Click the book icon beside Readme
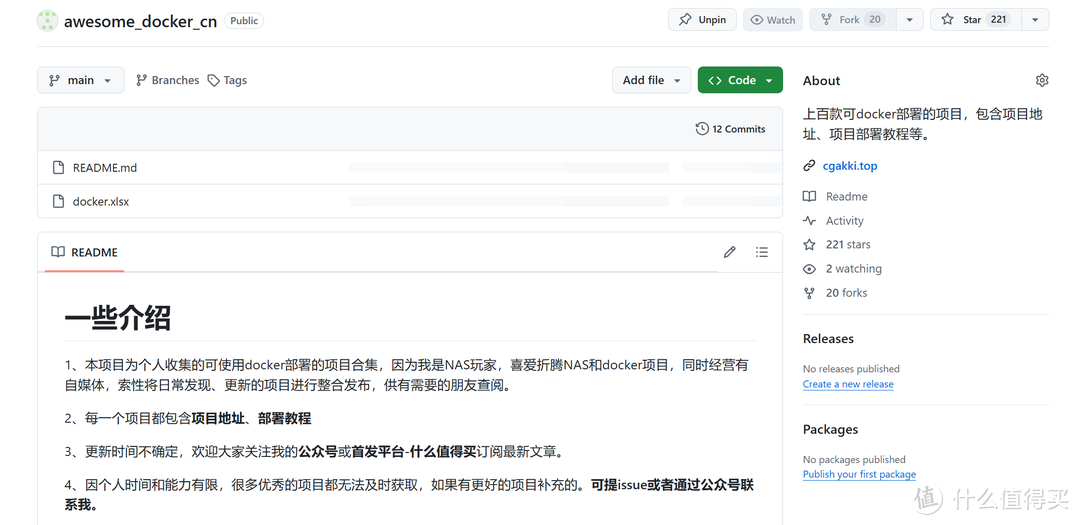1080x525 pixels. click(x=809, y=196)
